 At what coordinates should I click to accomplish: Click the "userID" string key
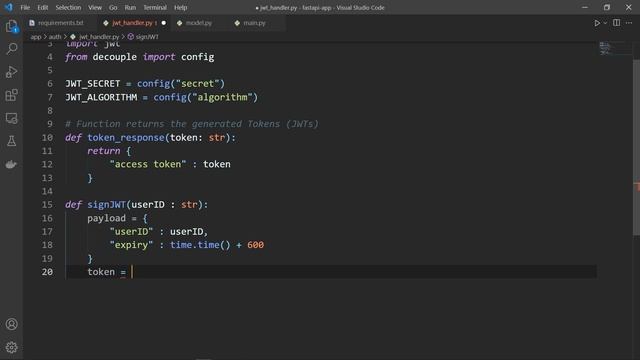[131, 231]
